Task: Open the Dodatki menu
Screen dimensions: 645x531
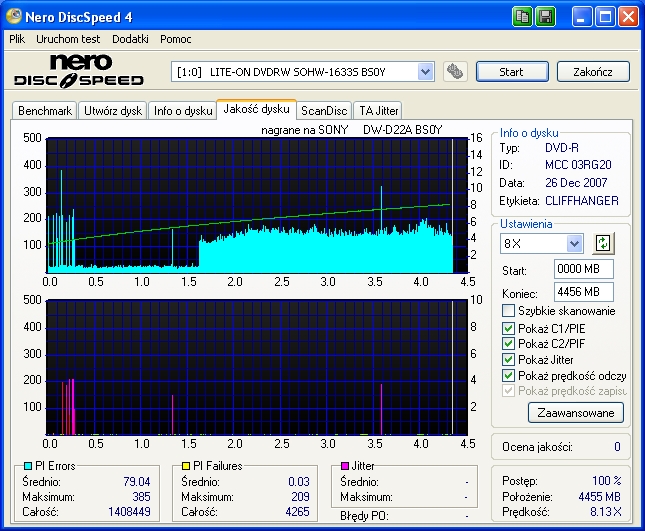Action: click(x=130, y=39)
